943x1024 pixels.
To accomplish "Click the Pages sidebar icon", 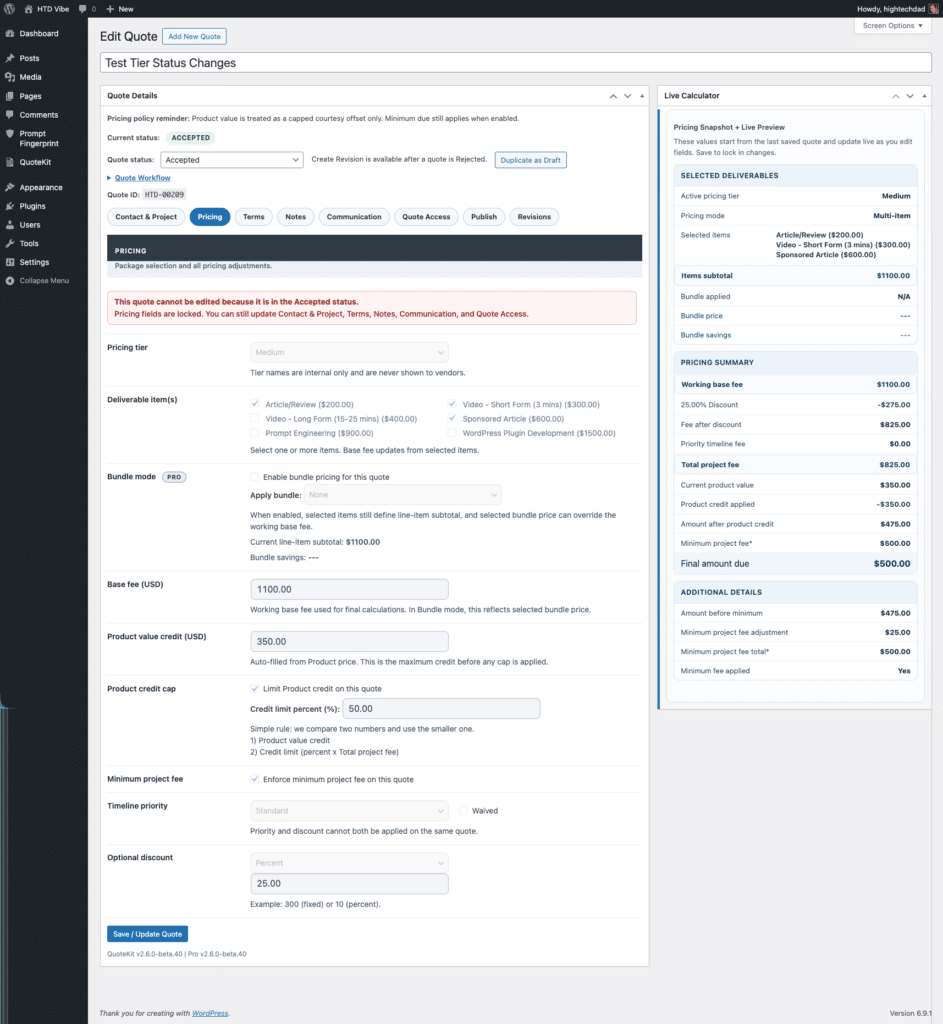I will pyautogui.click(x=10, y=96).
